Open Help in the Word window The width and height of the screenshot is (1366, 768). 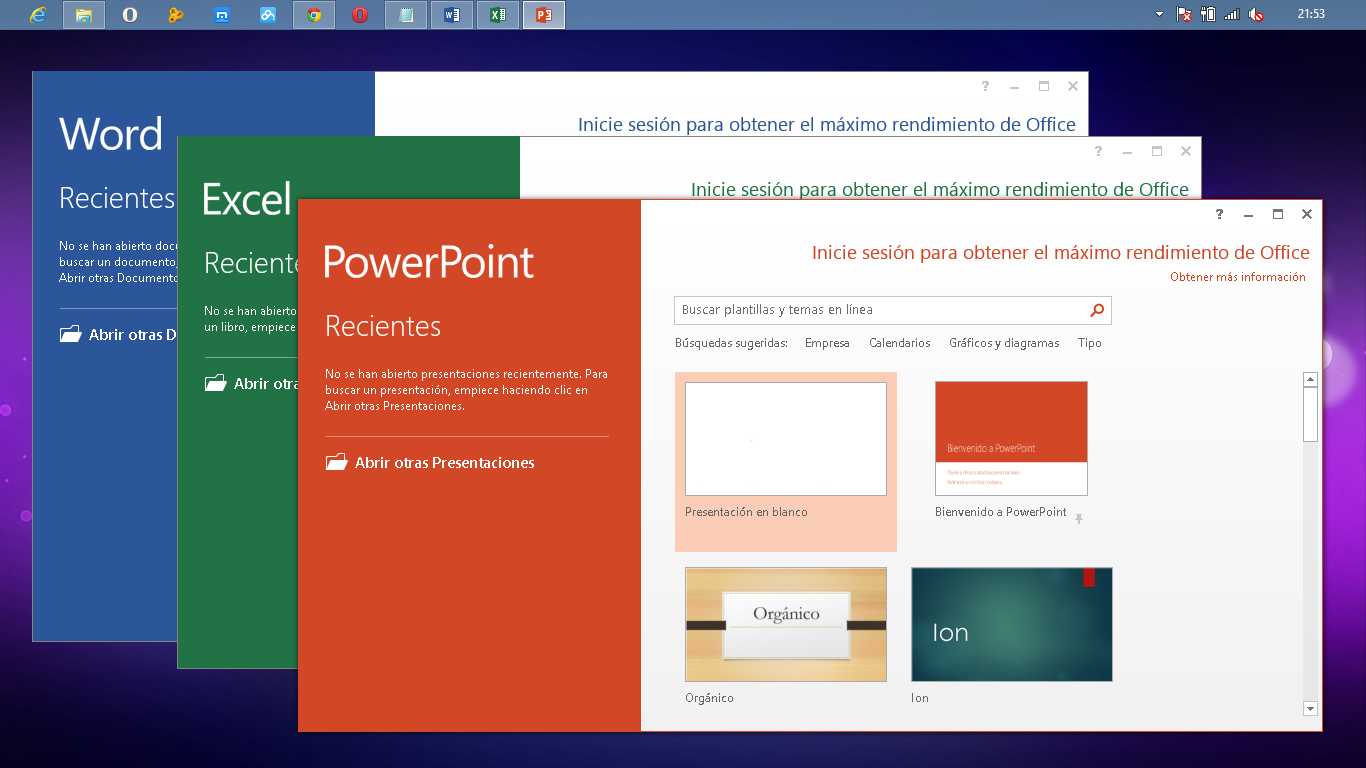click(x=985, y=86)
